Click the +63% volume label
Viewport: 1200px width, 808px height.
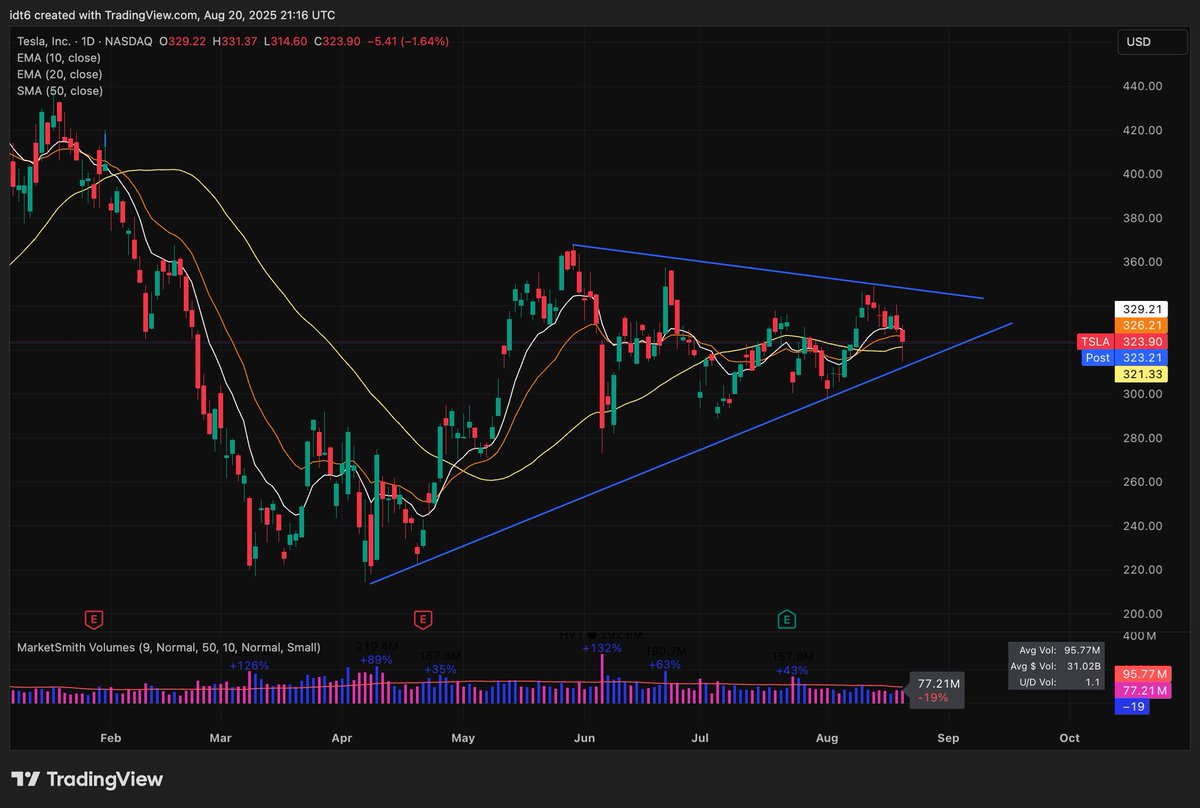665,665
